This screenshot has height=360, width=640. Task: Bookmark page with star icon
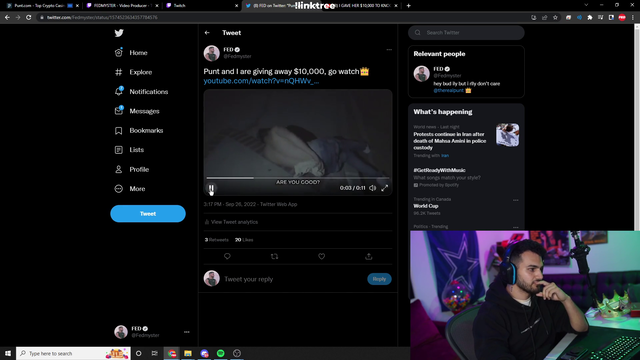click(555, 18)
